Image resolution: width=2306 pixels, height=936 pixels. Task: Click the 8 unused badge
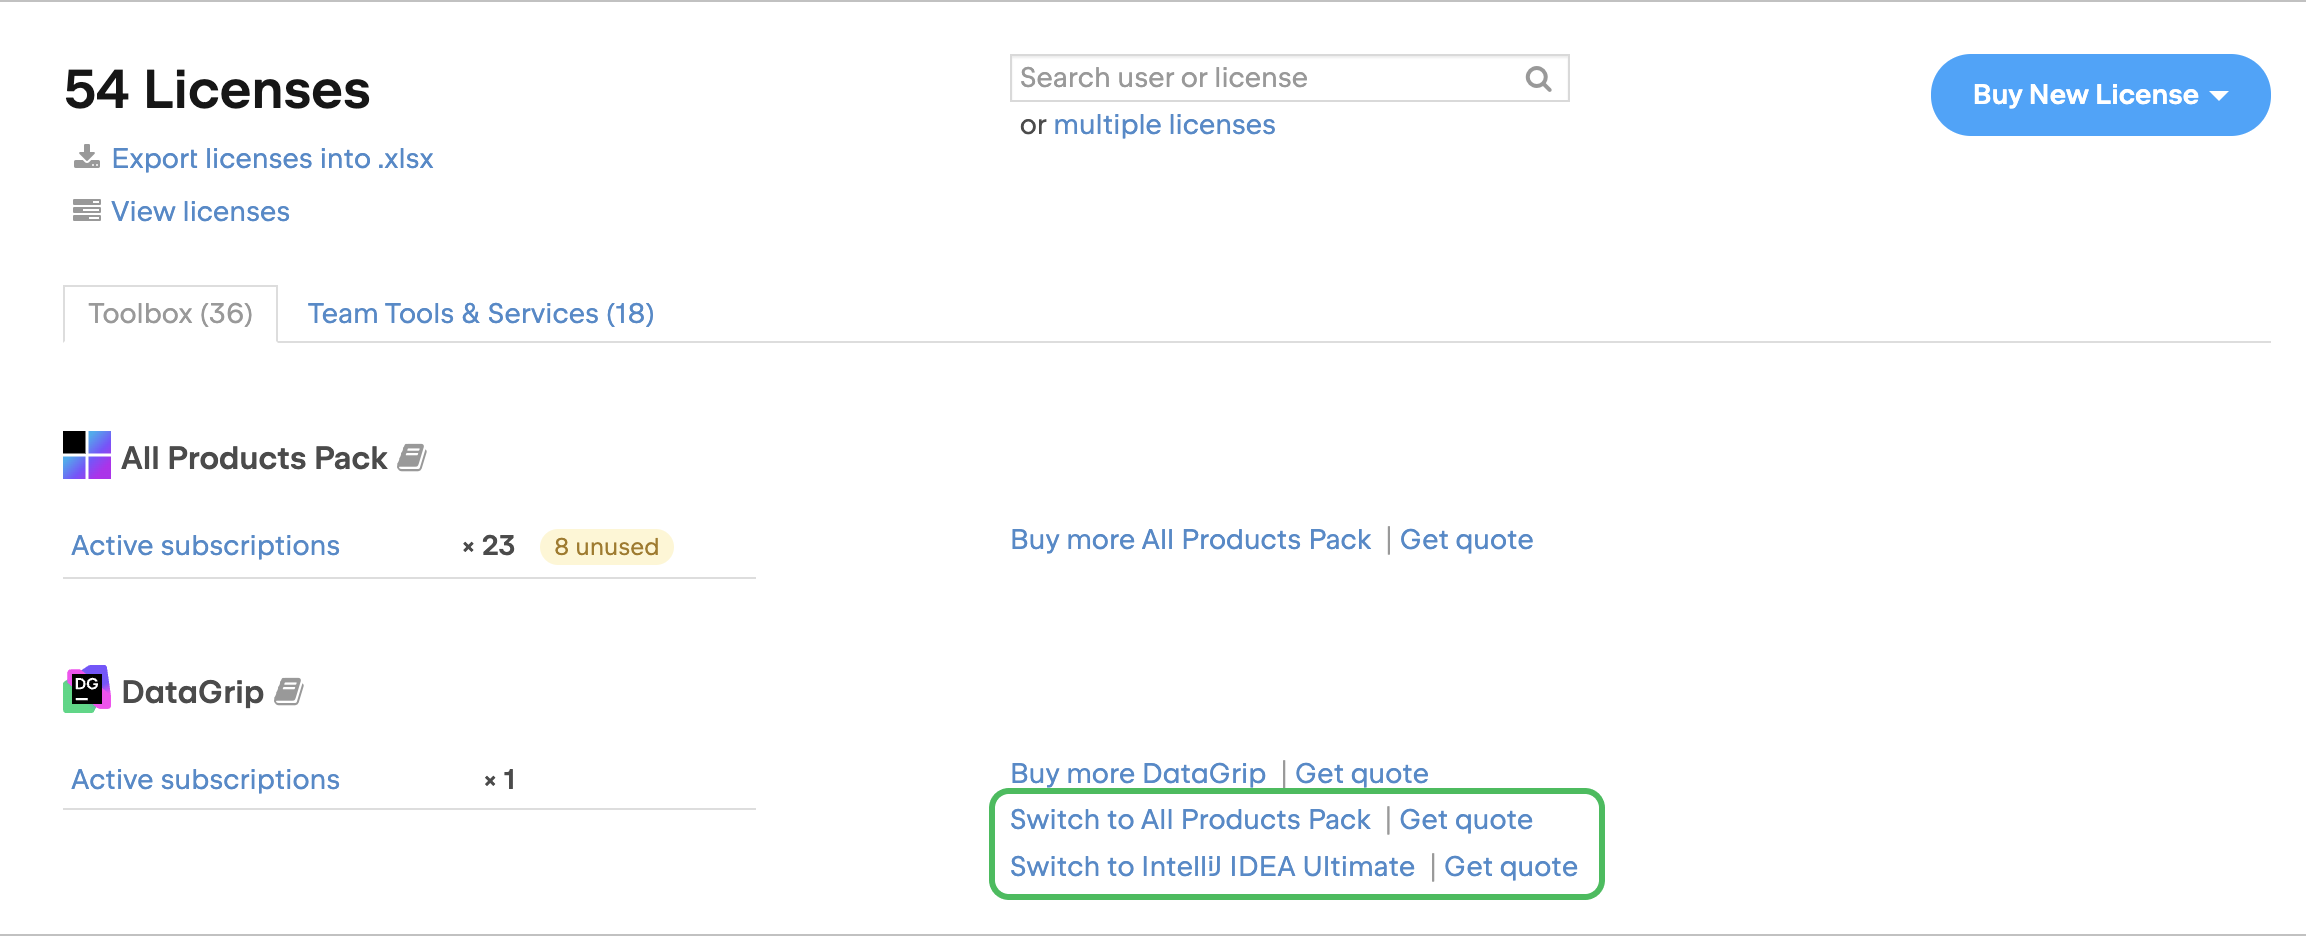click(606, 546)
